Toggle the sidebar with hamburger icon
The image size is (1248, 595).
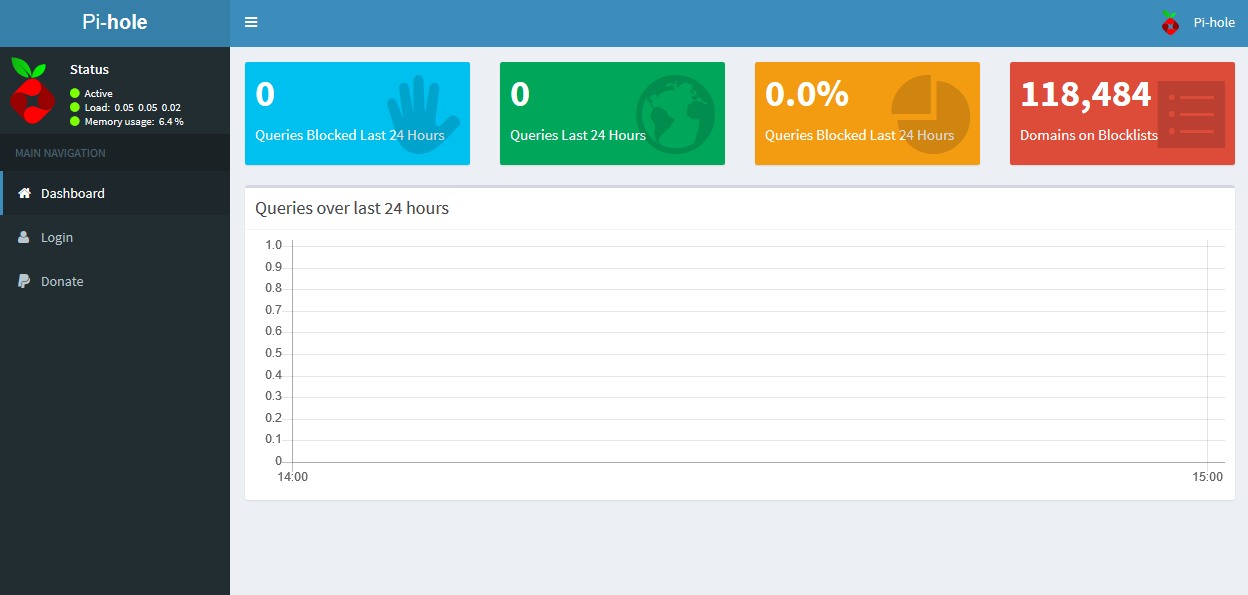pyautogui.click(x=251, y=22)
